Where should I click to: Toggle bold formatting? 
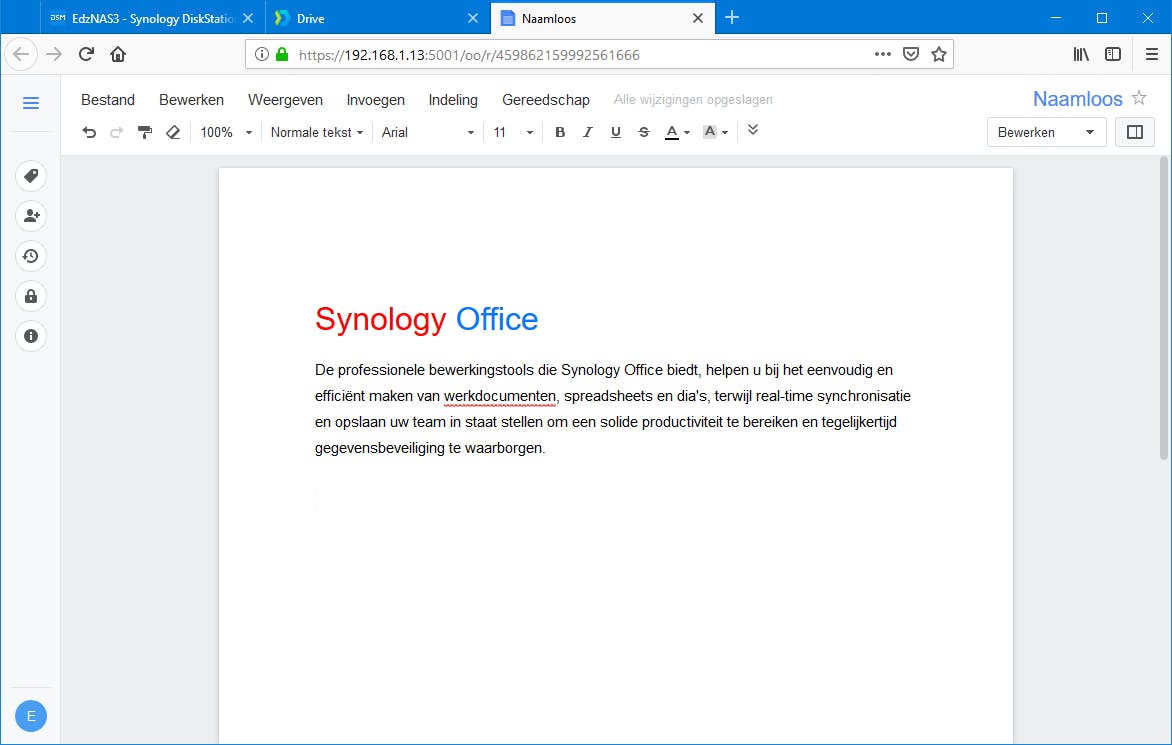tap(560, 132)
